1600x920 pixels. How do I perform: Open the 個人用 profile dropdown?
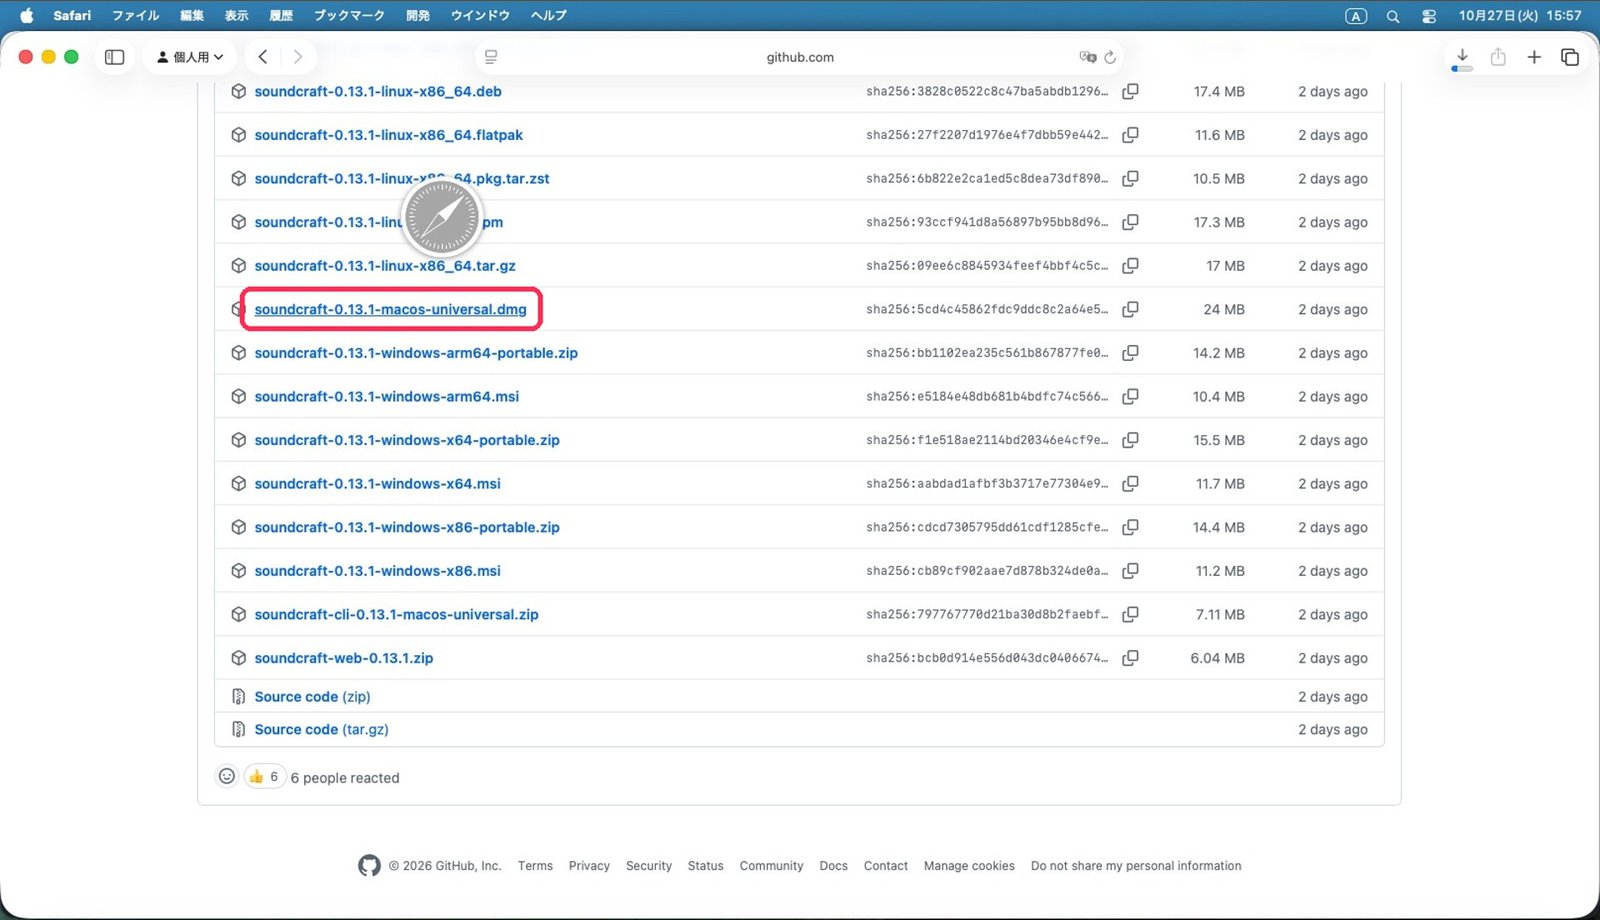coord(190,57)
